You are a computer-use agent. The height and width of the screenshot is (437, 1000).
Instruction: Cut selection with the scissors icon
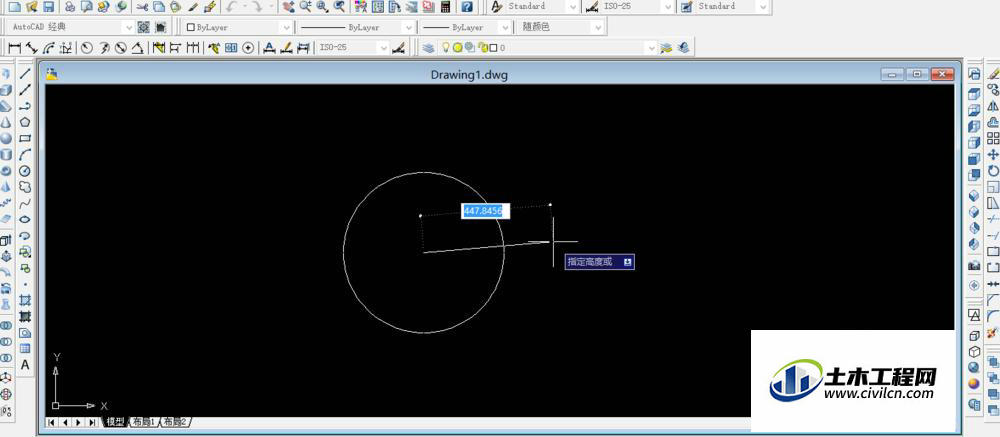click(x=142, y=7)
